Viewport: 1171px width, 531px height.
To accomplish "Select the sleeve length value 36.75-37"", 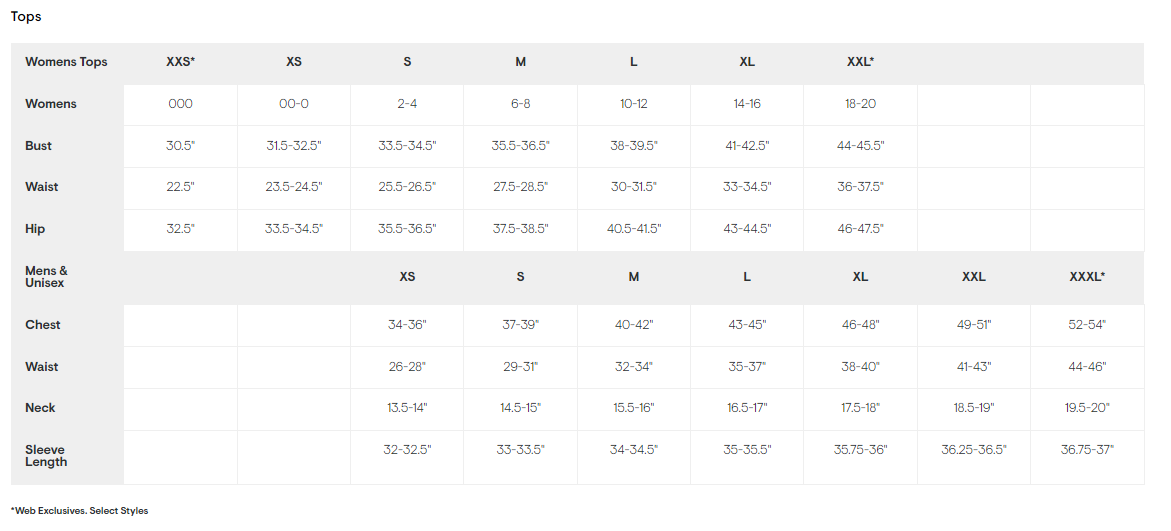I will (1087, 450).
